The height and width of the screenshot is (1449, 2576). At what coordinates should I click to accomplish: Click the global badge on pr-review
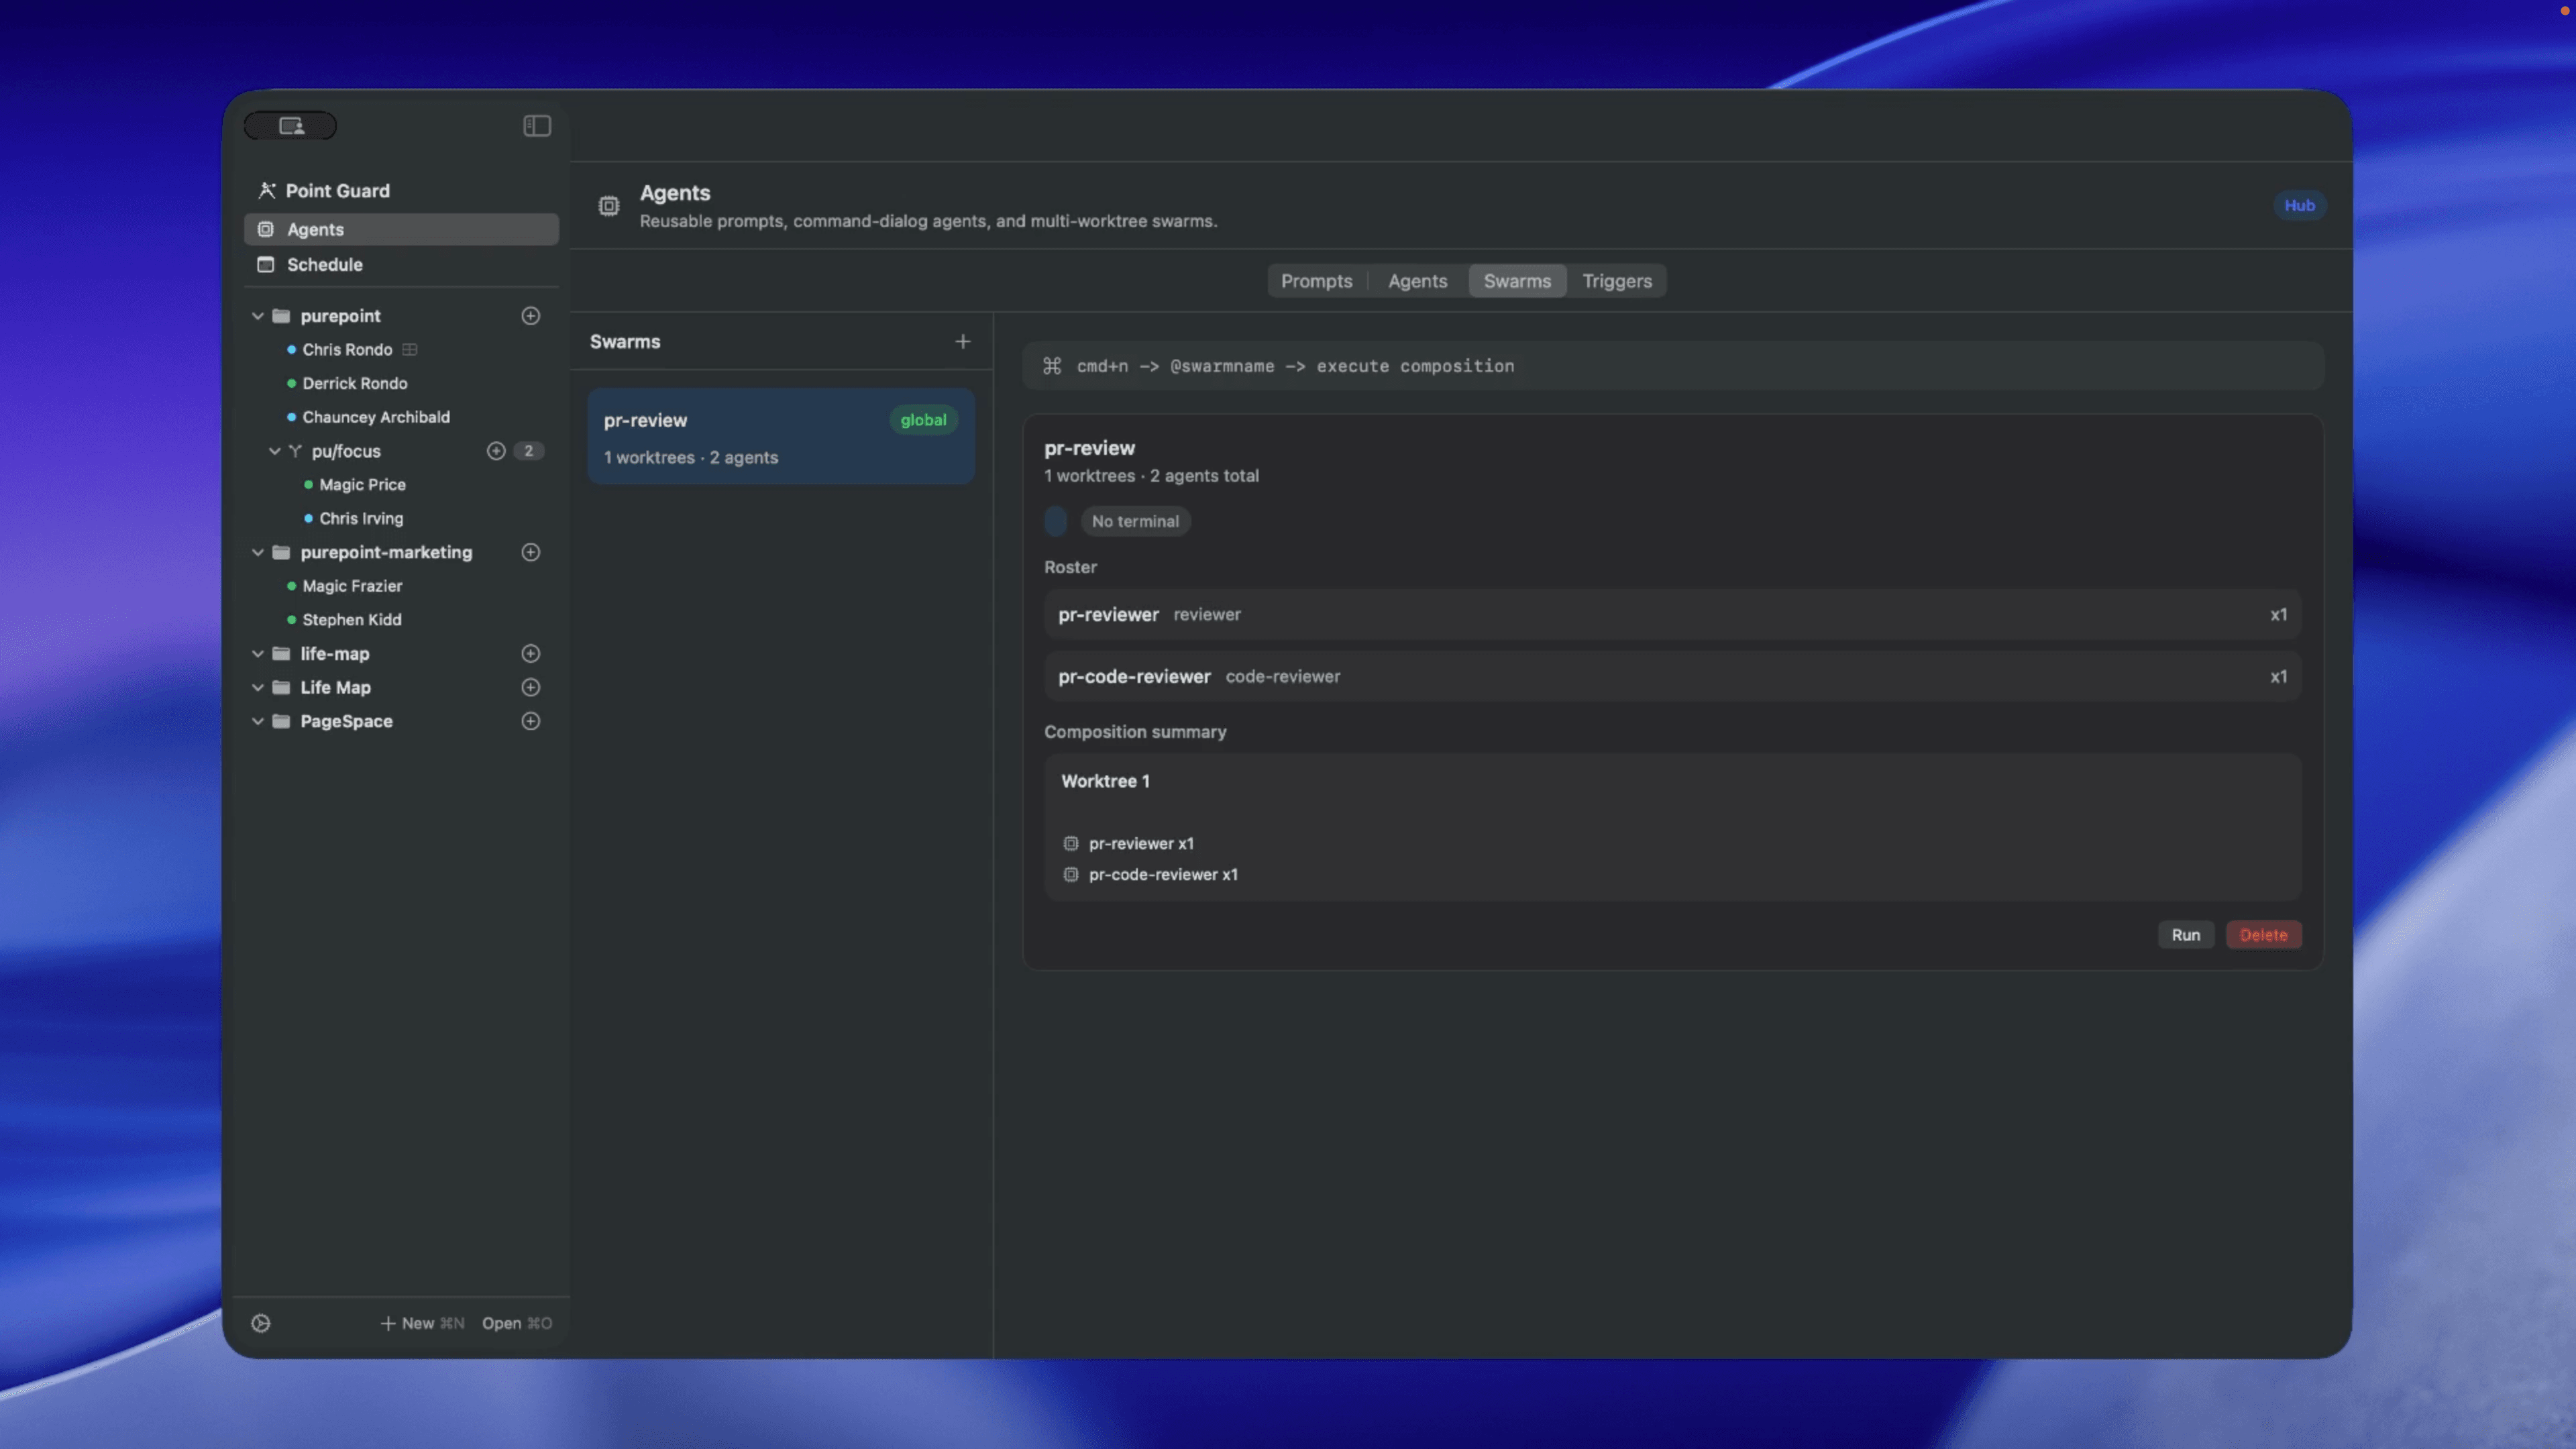(x=923, y=420)
